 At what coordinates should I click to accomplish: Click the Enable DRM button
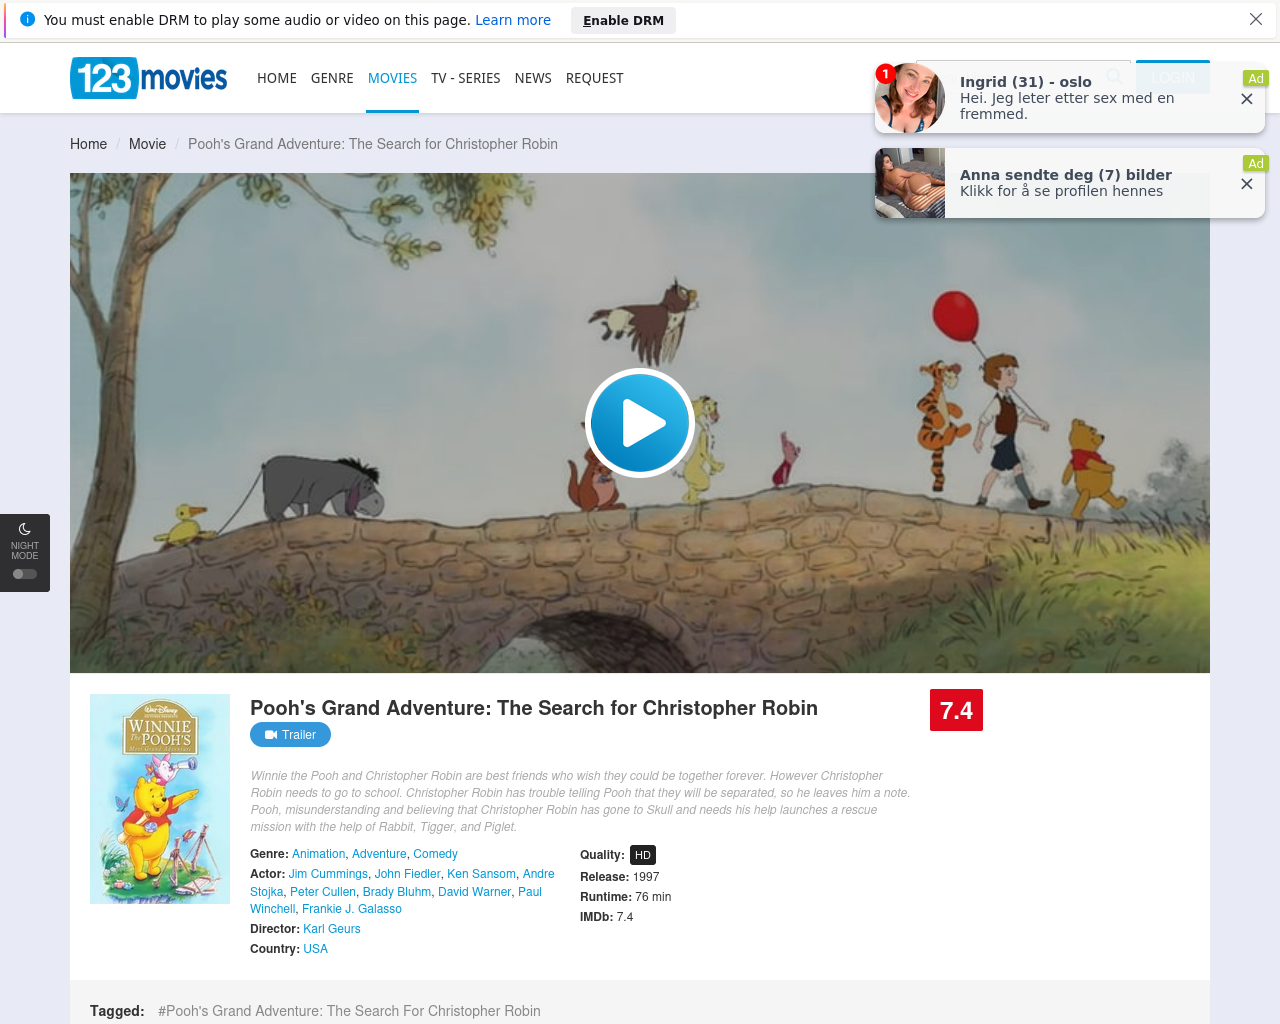(x=623, y=20)
